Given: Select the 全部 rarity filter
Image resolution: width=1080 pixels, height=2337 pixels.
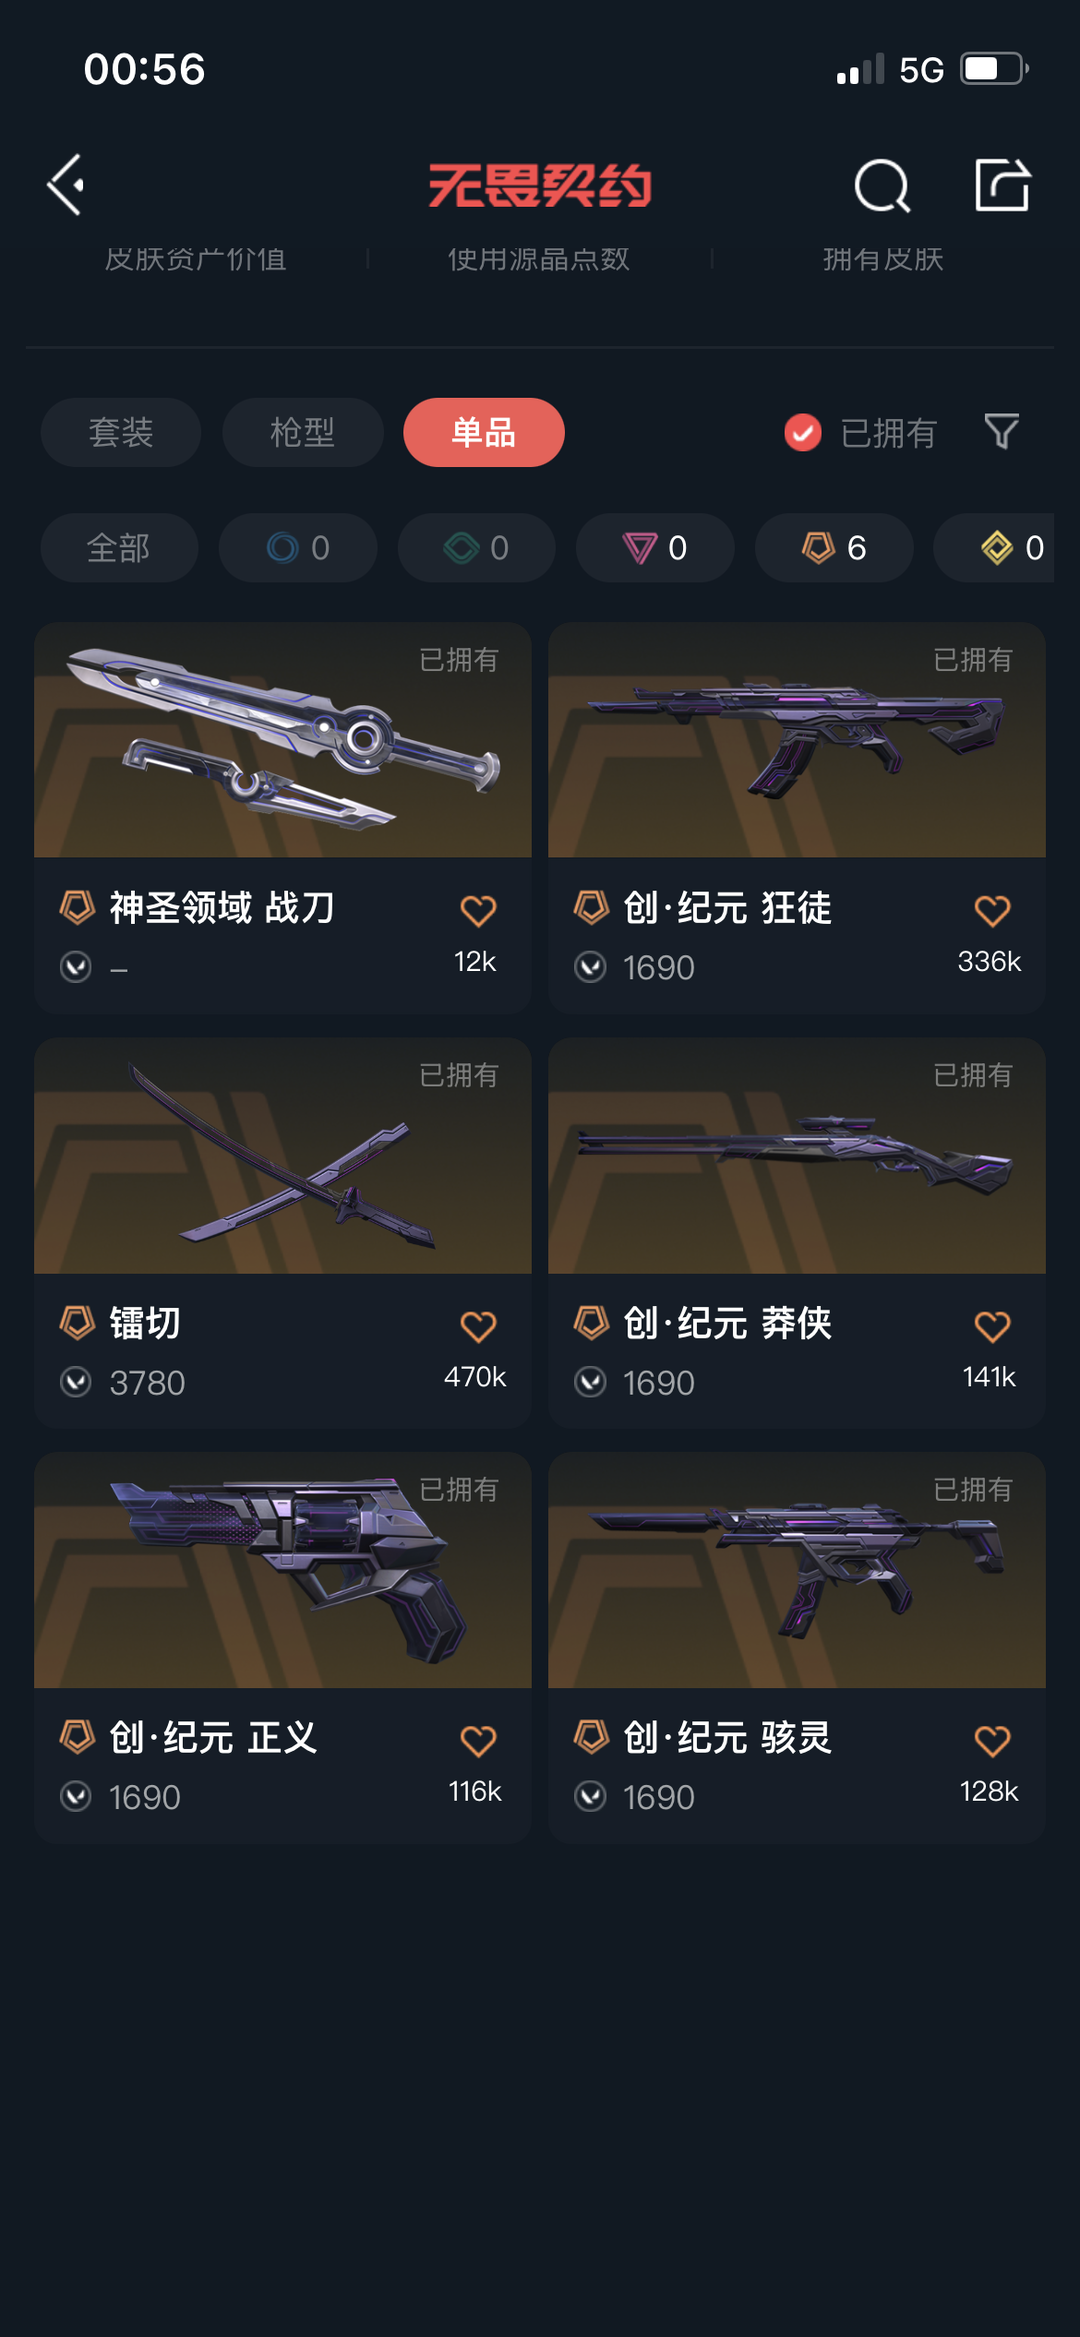Looking at the screenshot, I should 119,548.
